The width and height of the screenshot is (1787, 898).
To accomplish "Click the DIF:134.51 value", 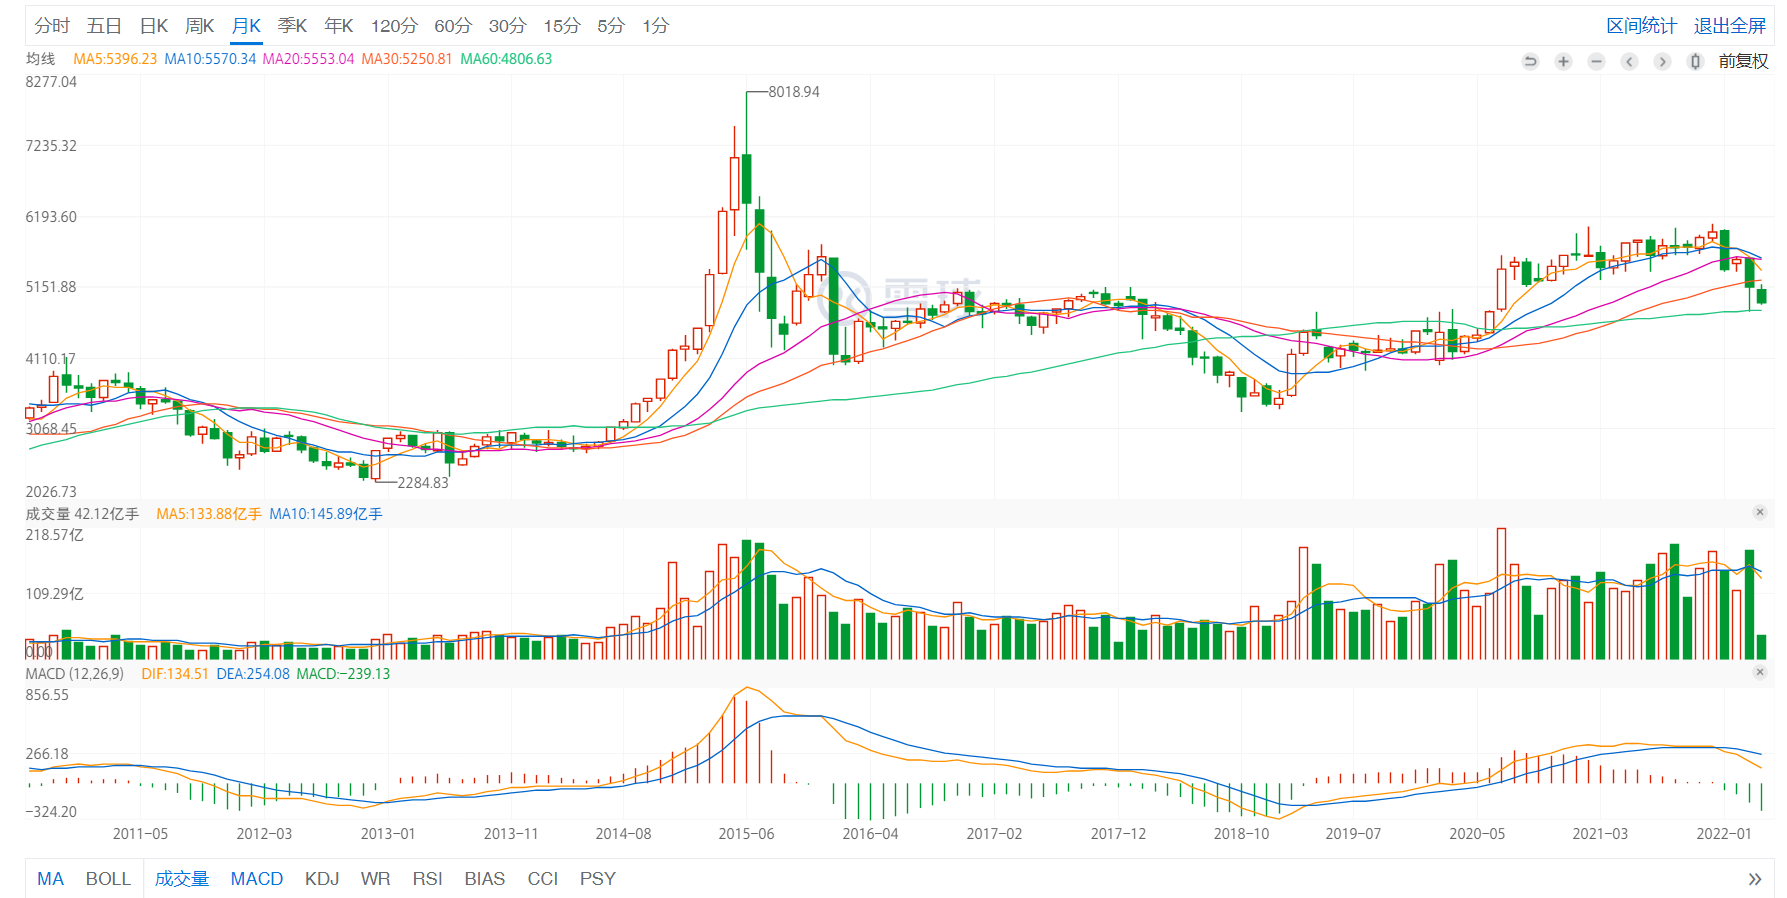I will pyautogui.click(x=175, y=674).
